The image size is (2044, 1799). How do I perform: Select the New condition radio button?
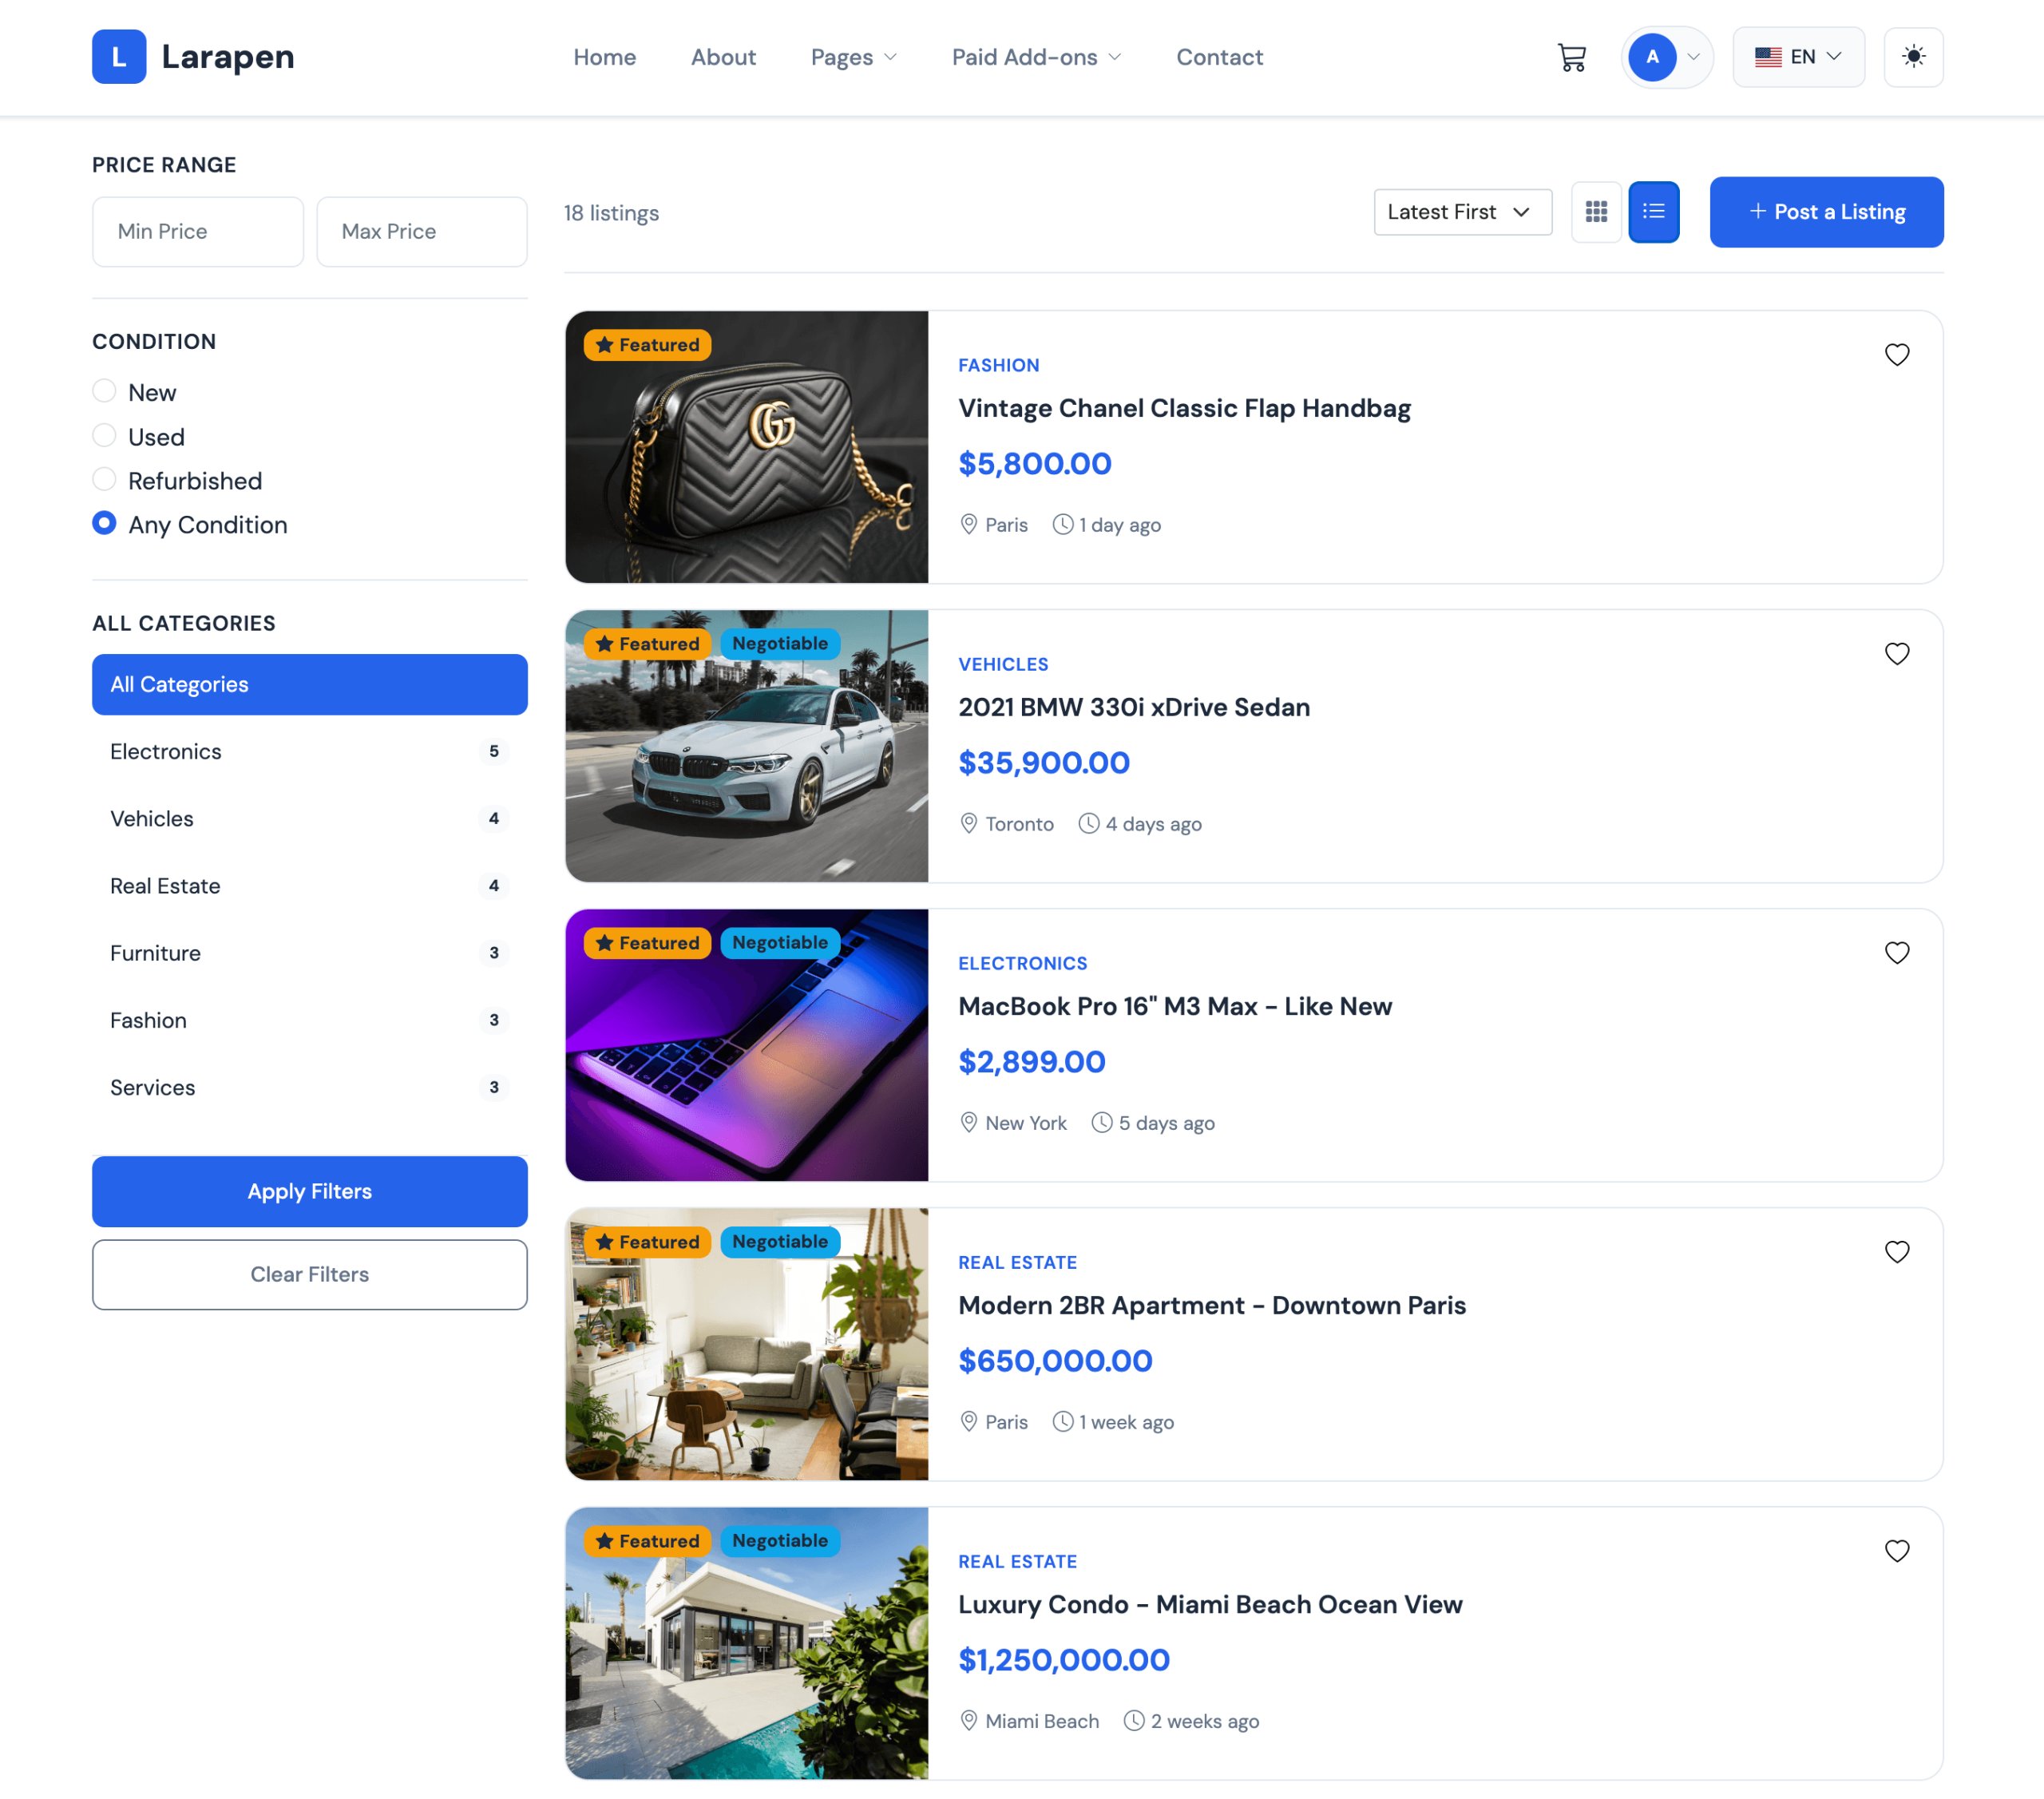pos(104,391)
